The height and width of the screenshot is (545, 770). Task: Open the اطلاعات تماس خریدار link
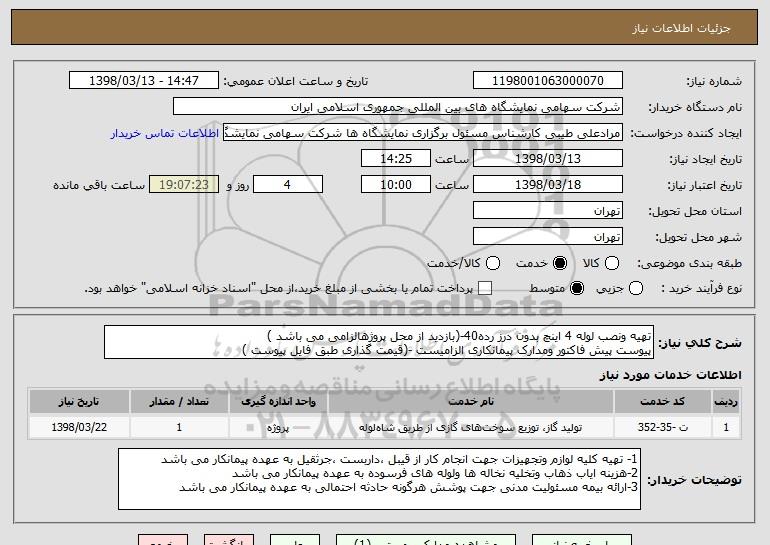pos(165,134)
